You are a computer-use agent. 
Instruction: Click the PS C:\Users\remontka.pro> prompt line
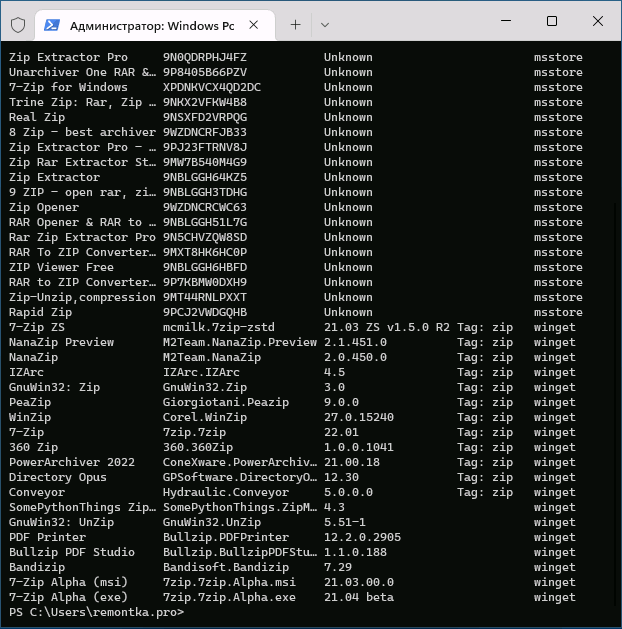tap(96, 612)
